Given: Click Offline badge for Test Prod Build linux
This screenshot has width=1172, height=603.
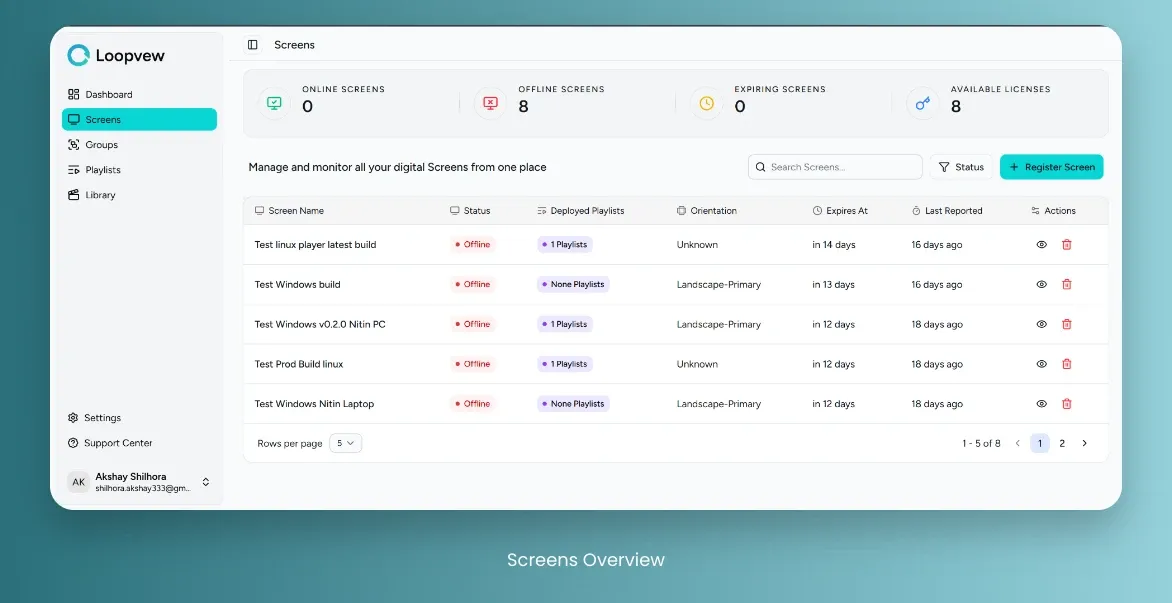Looking at the screenshot, I should coord(472,364).
